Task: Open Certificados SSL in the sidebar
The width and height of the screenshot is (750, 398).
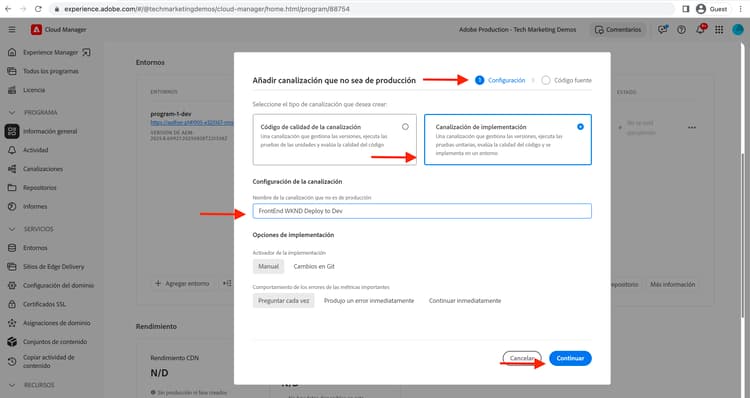Action: (44, 304)
